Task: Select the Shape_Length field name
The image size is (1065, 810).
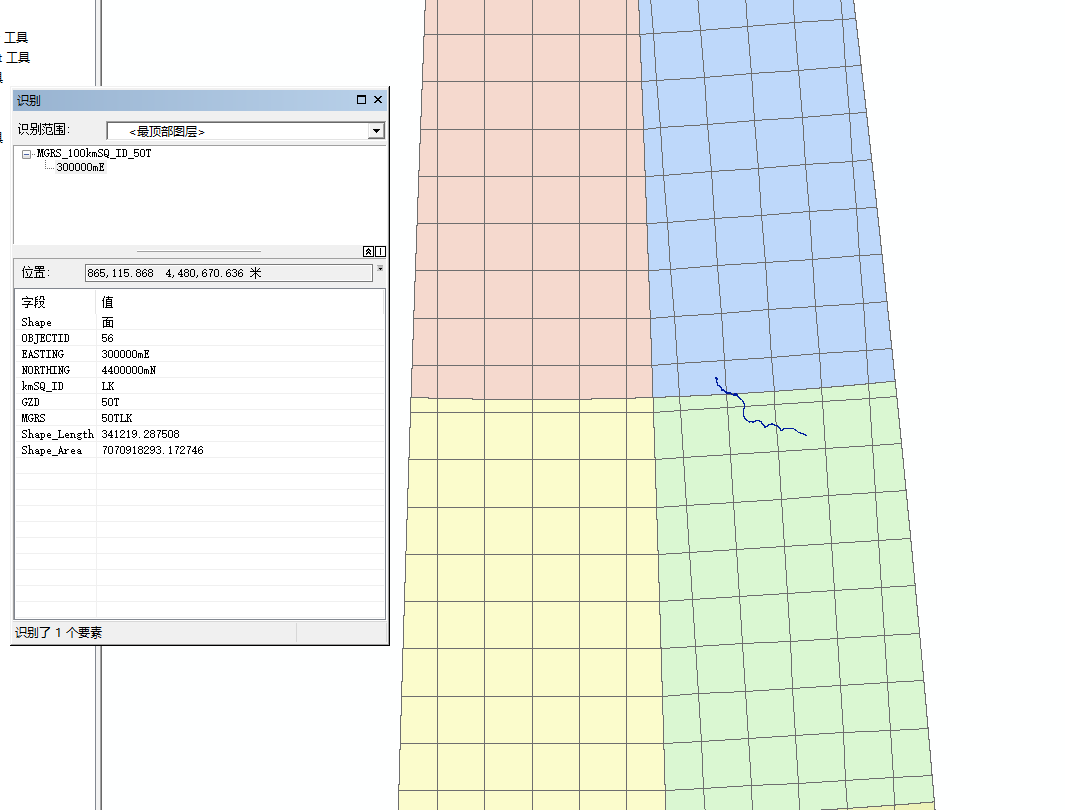Action: tap(57, 435)
